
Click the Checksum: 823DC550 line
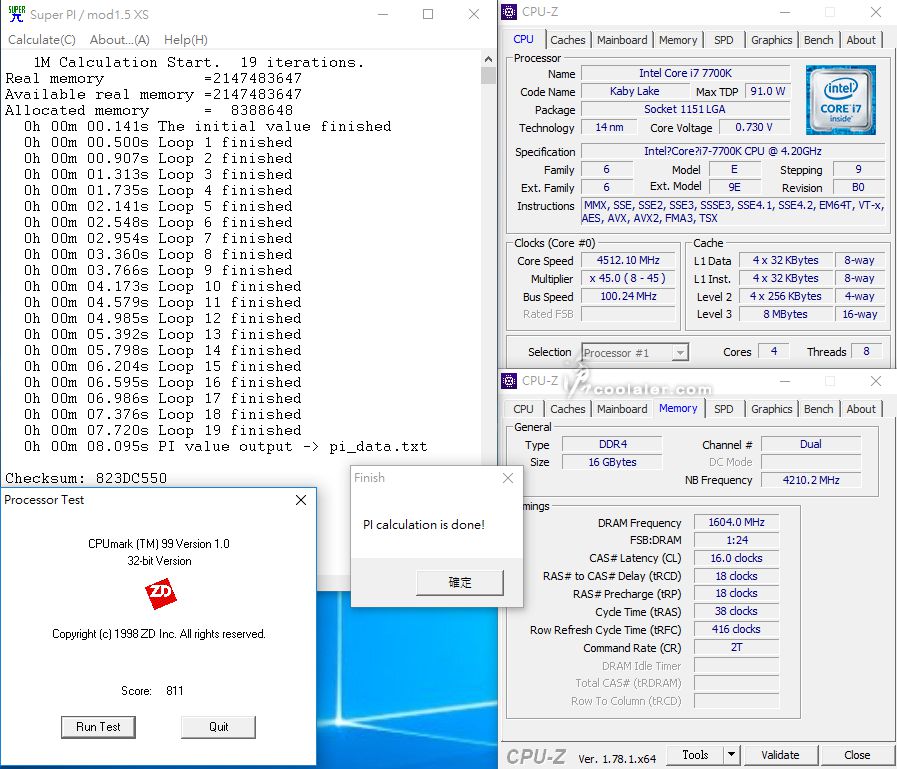tap(86, 478)
